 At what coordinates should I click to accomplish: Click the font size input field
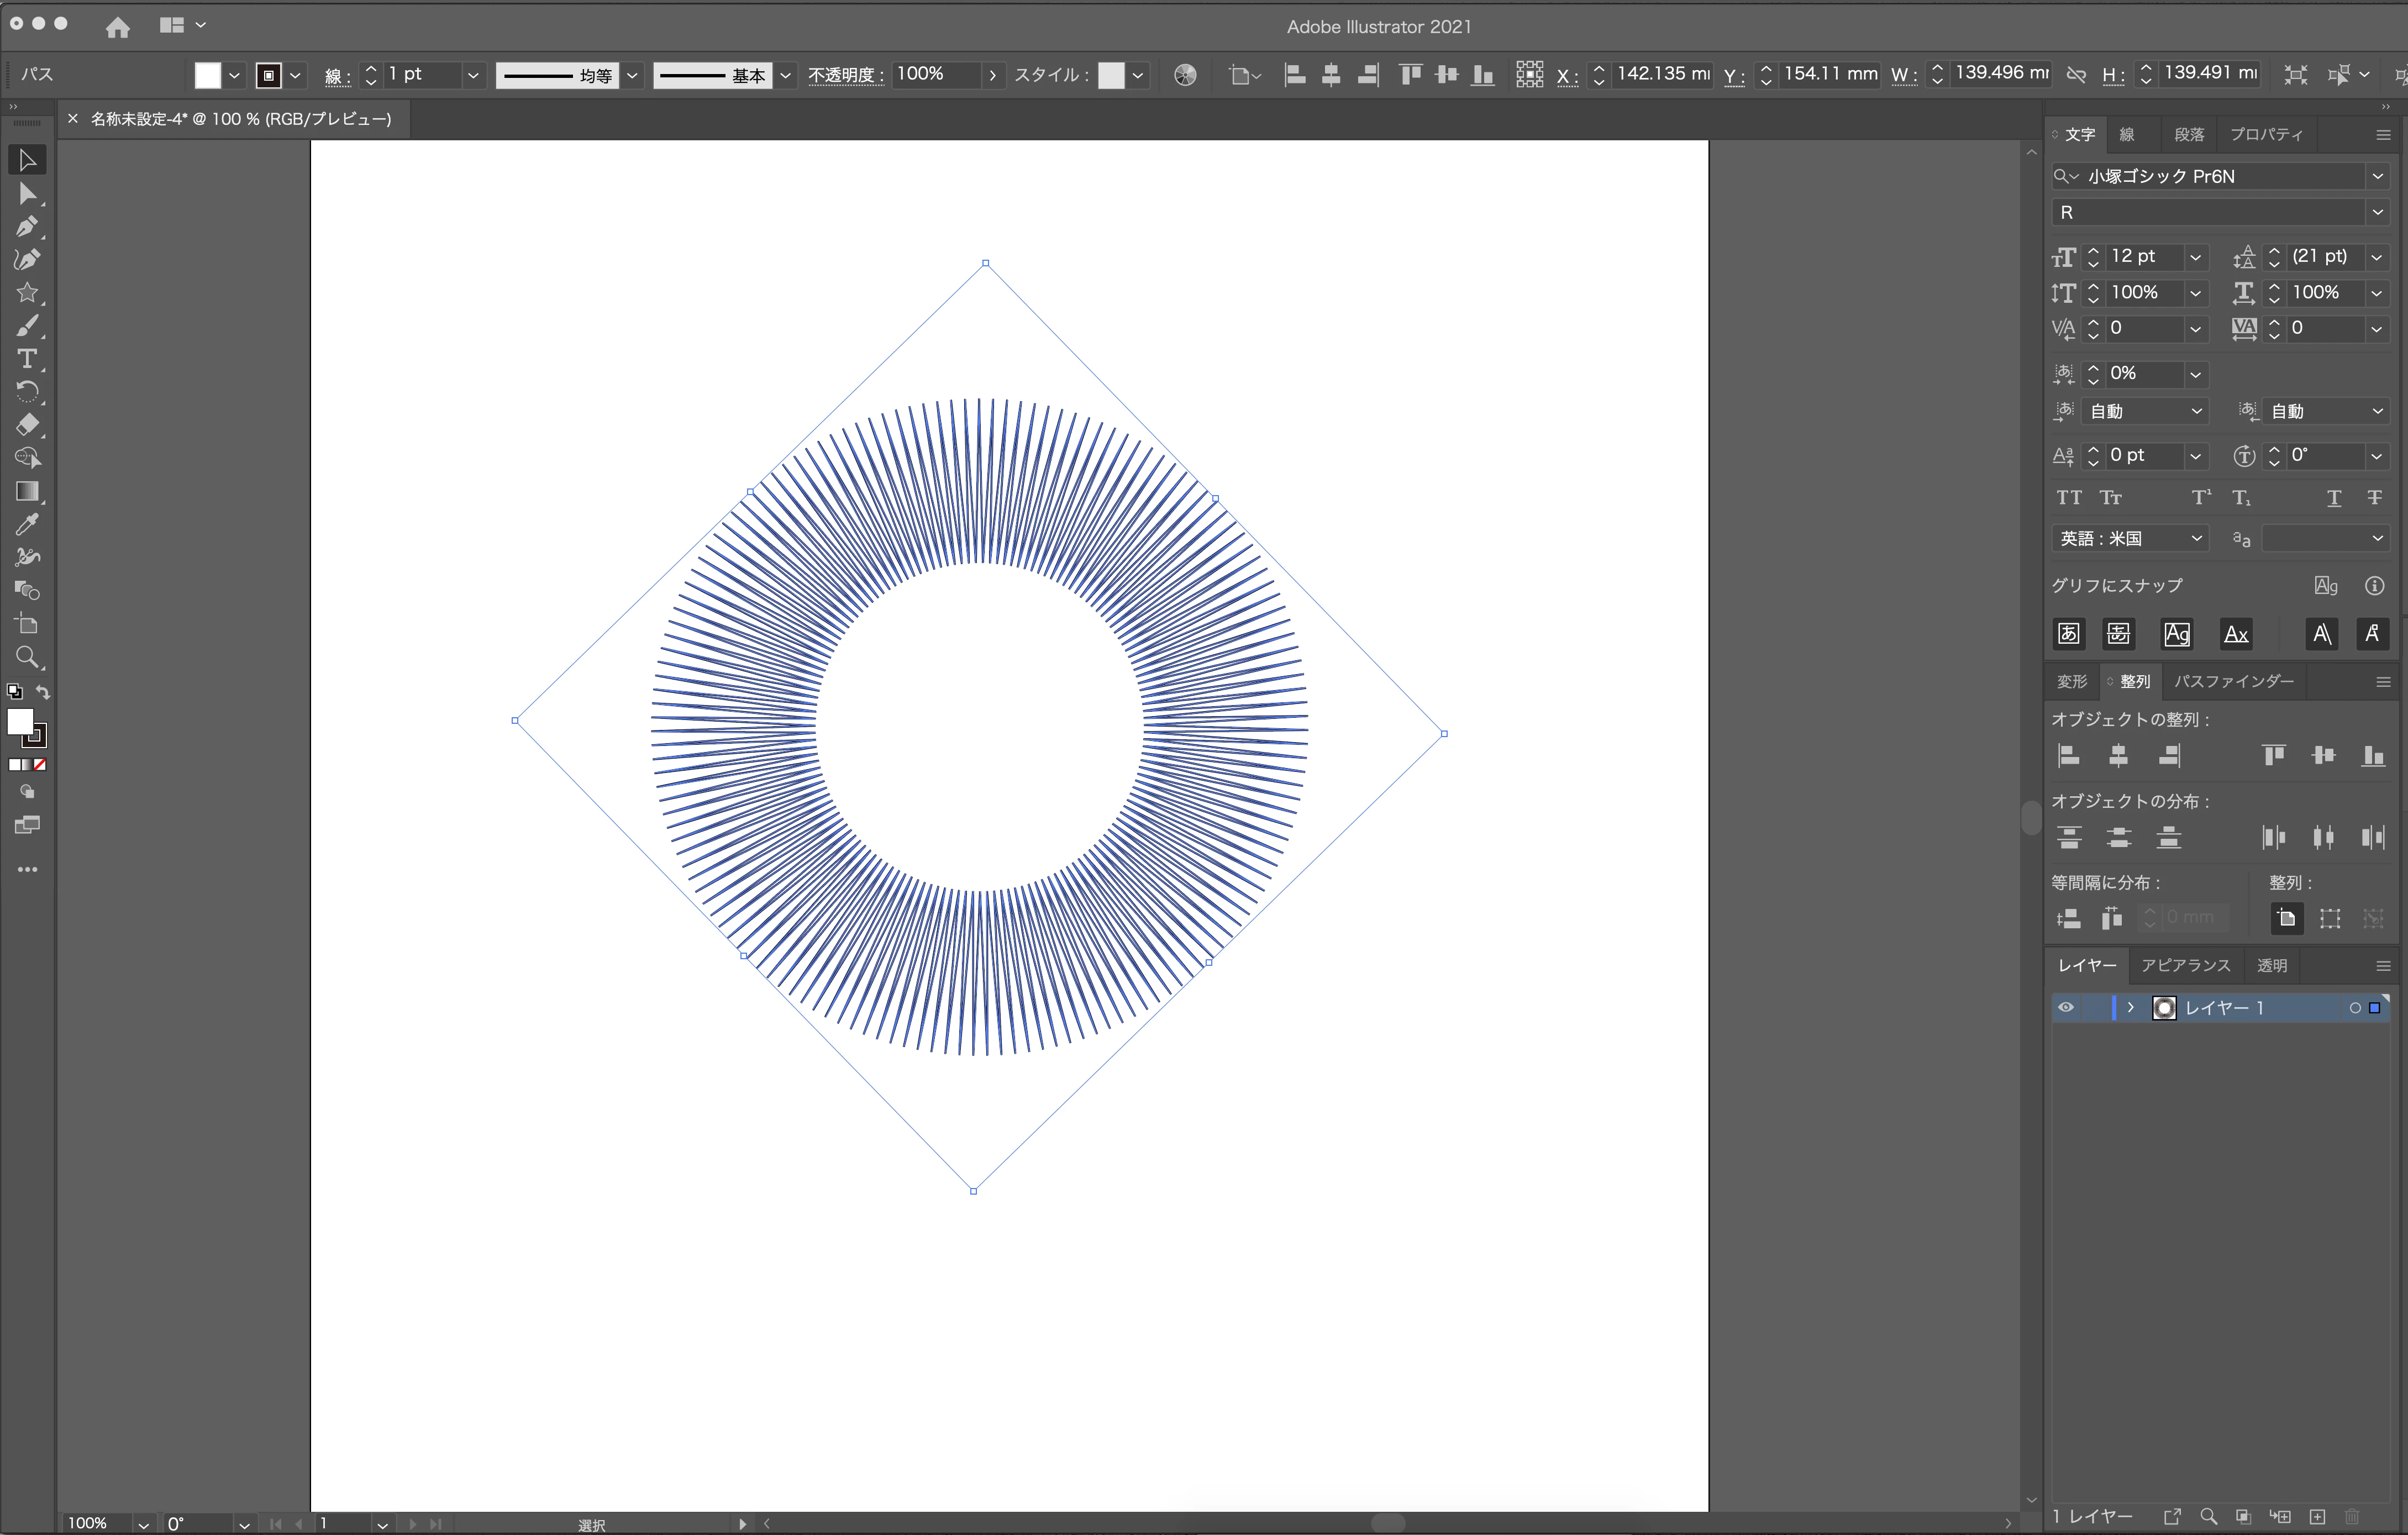pos(2144,257)
